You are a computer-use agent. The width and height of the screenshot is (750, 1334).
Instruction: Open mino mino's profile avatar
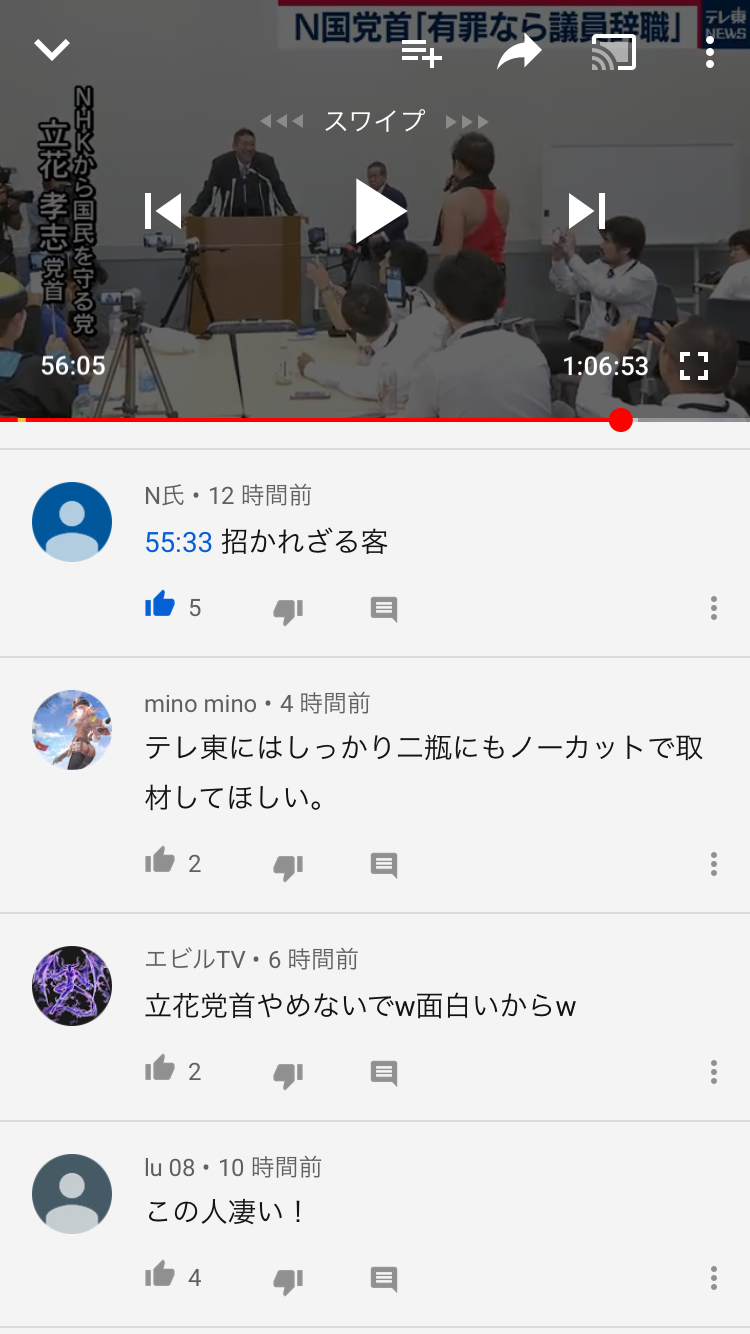coord(72,730)
